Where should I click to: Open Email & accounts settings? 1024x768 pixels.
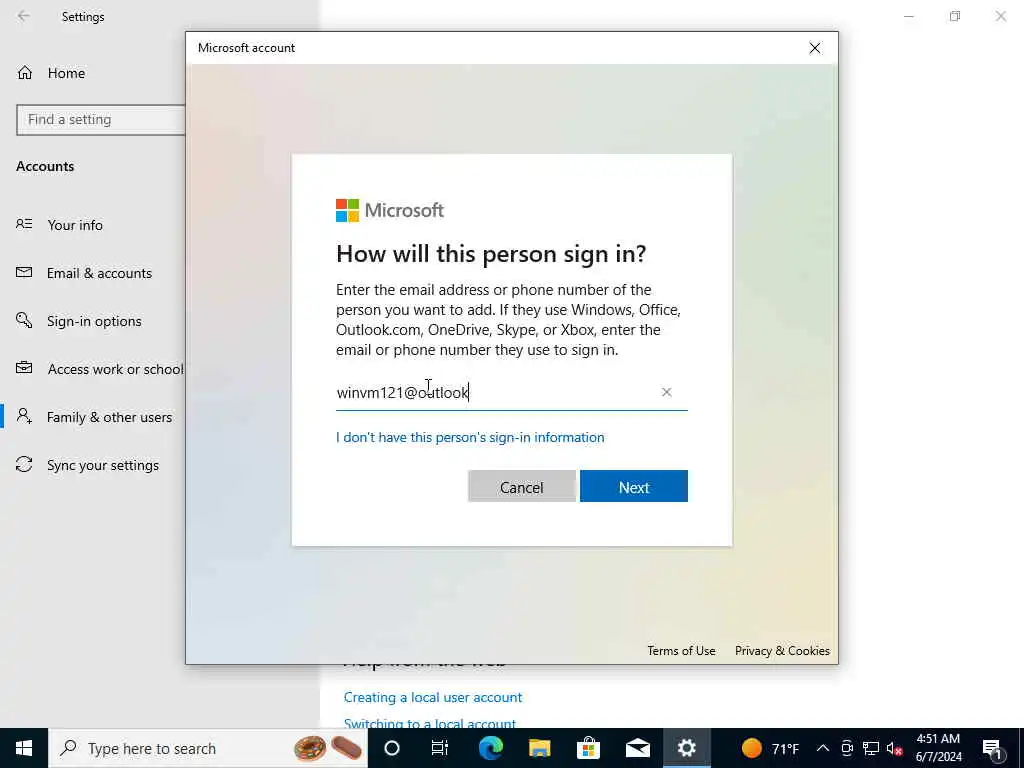pyautogui.click(x=99, y=273)
